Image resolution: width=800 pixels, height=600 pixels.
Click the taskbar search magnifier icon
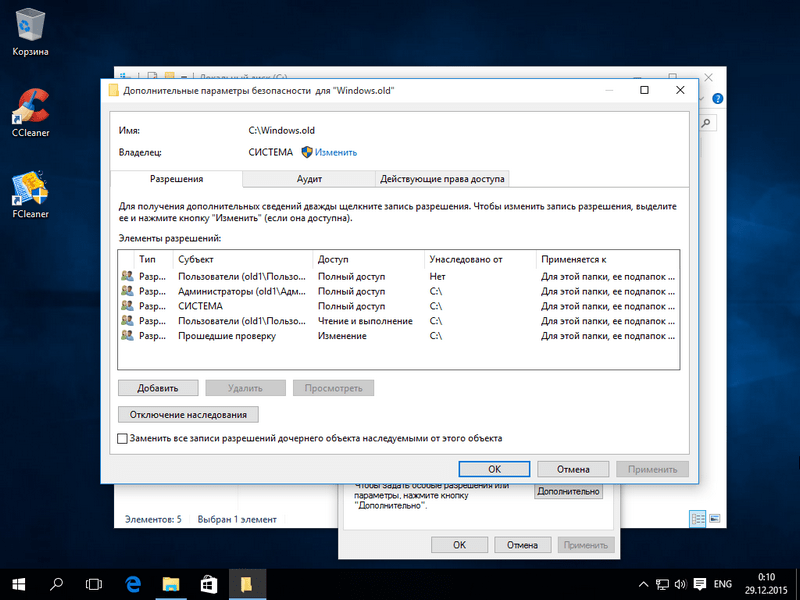click(57, 582)
